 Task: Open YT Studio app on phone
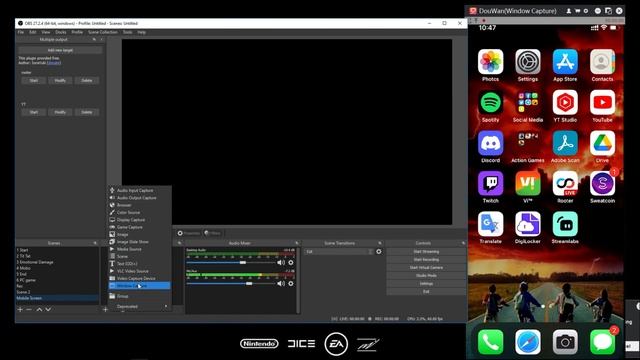click(565, 102)
